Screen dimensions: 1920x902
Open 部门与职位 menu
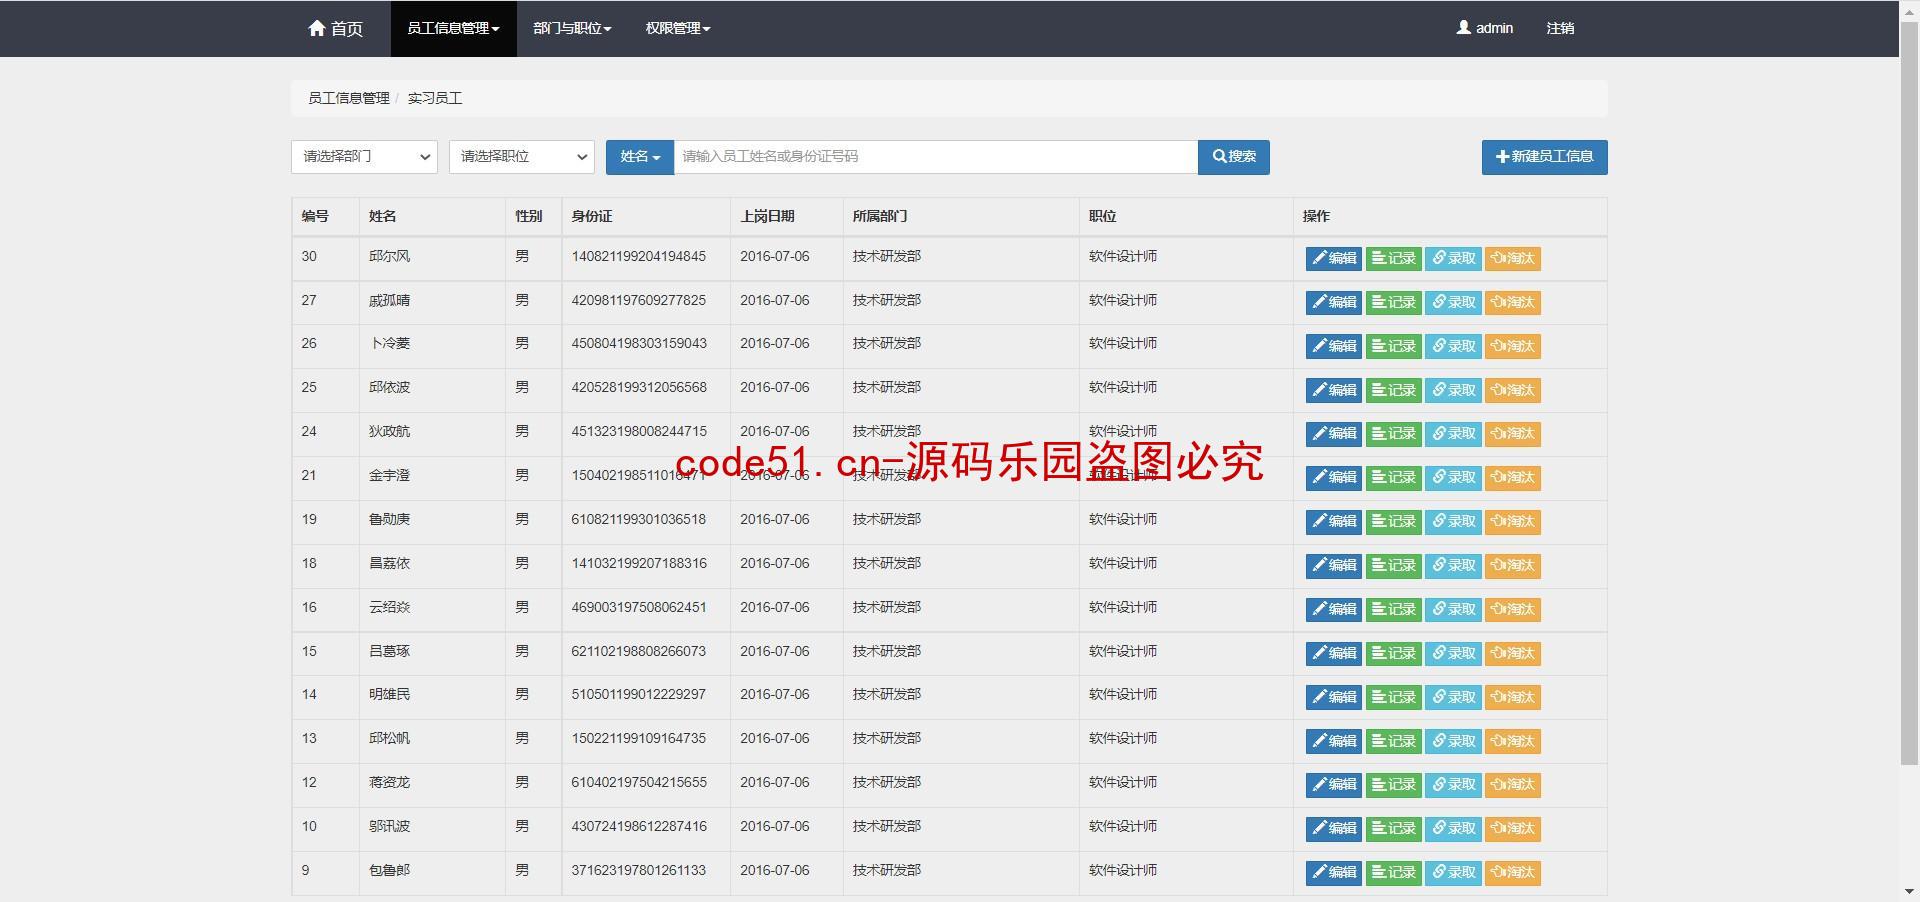pyautogui.click(x=572, y=28)
